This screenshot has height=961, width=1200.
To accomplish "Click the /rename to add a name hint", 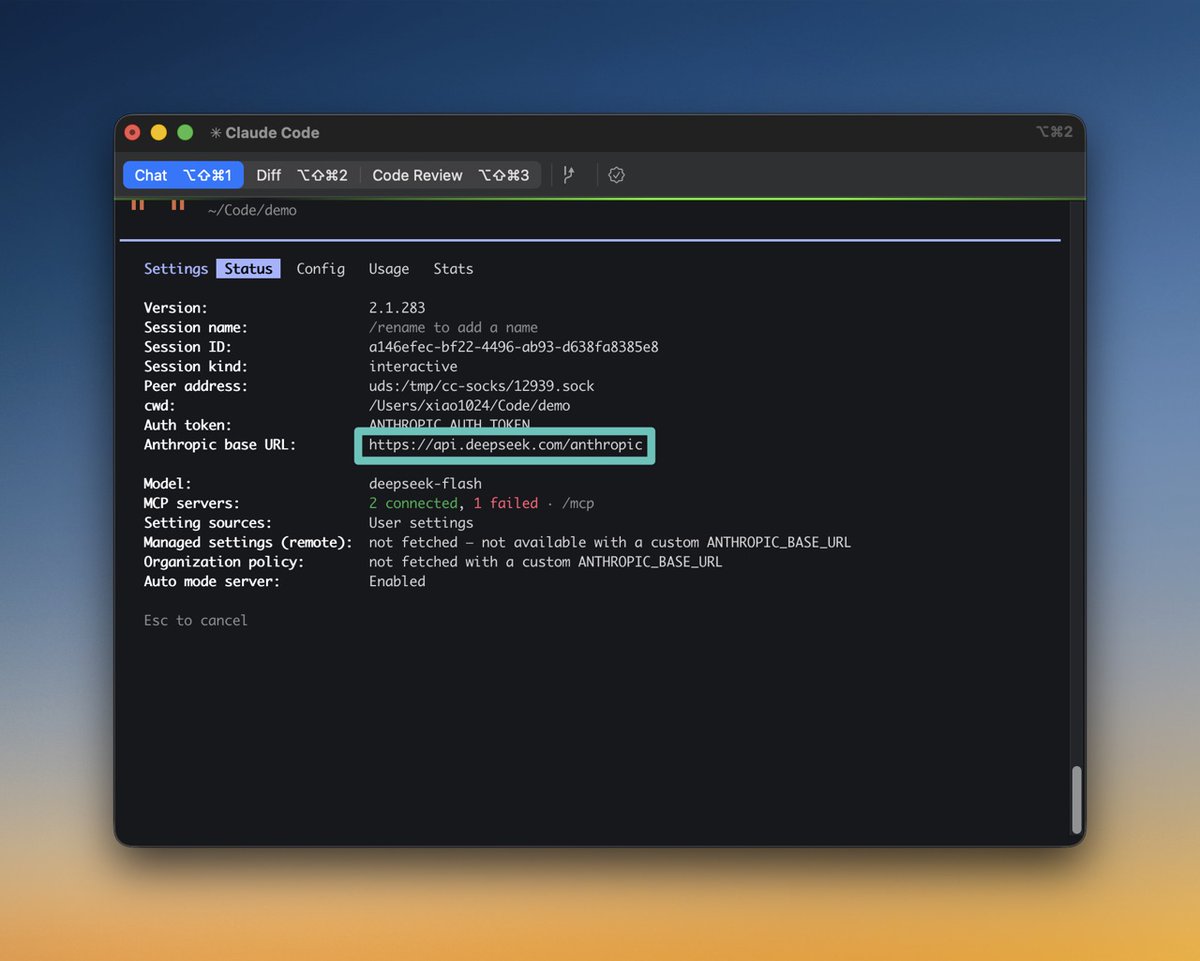I will point(453,328).
